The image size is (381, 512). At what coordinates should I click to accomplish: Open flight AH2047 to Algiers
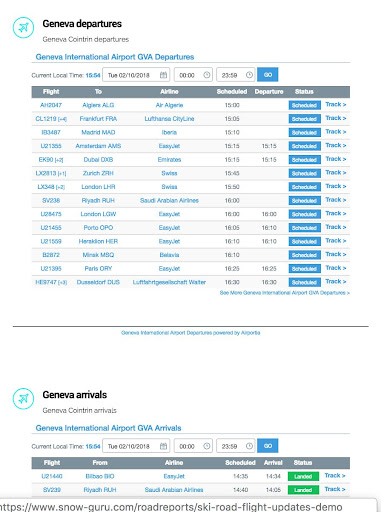[51, 105]
